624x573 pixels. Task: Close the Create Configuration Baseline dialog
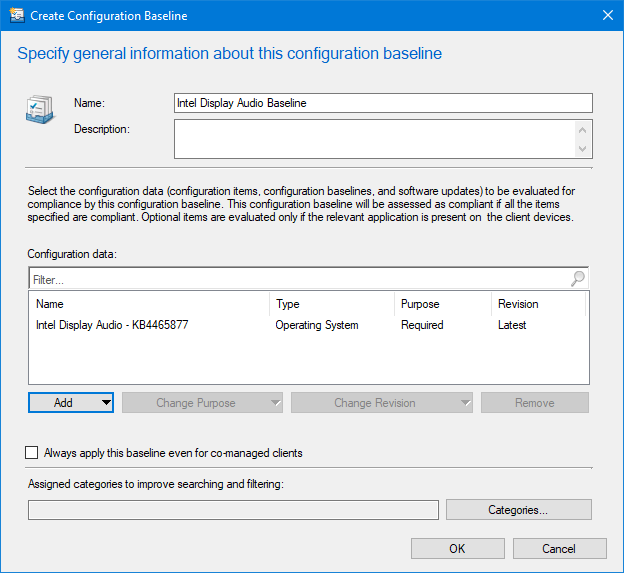click(x=607, y=16)
